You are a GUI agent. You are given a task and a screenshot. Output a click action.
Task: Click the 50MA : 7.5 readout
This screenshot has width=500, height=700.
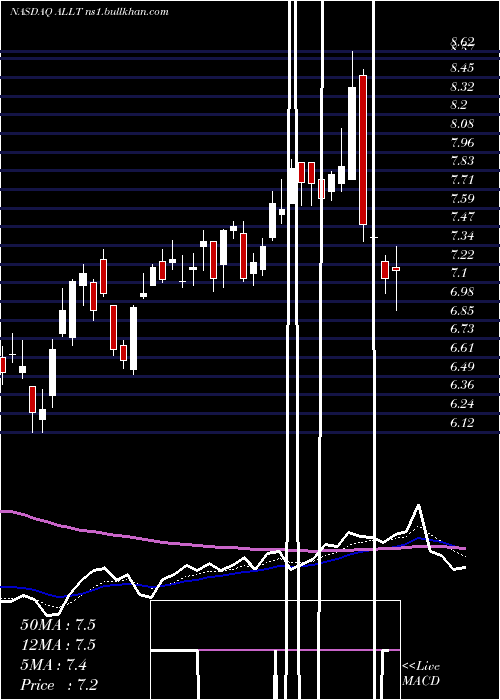click(x=58, y=625)
